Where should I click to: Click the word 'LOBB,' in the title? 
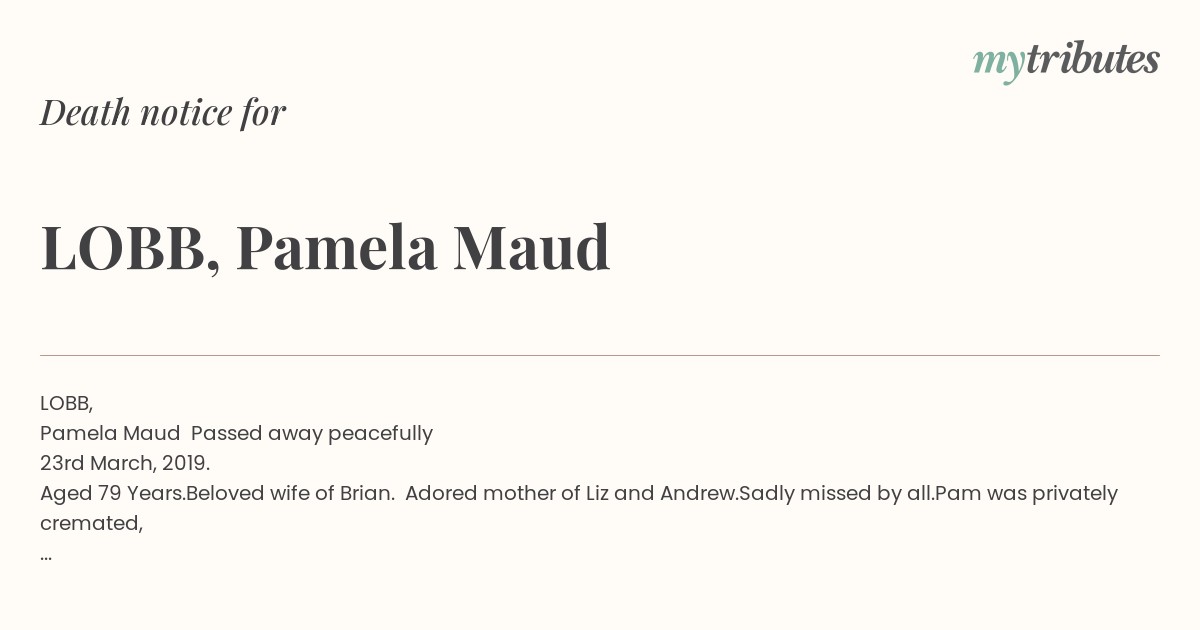[130, 250]
